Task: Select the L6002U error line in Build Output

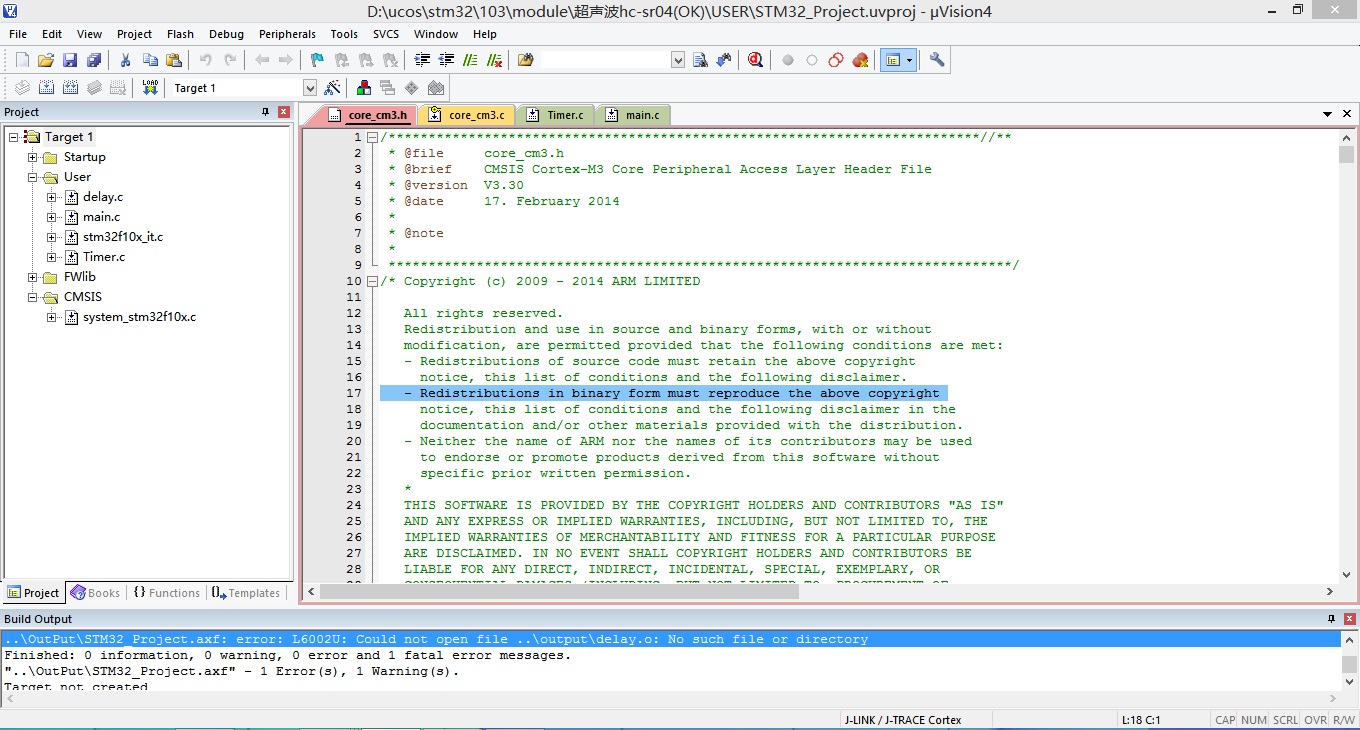Action: [x=670, y=639]
